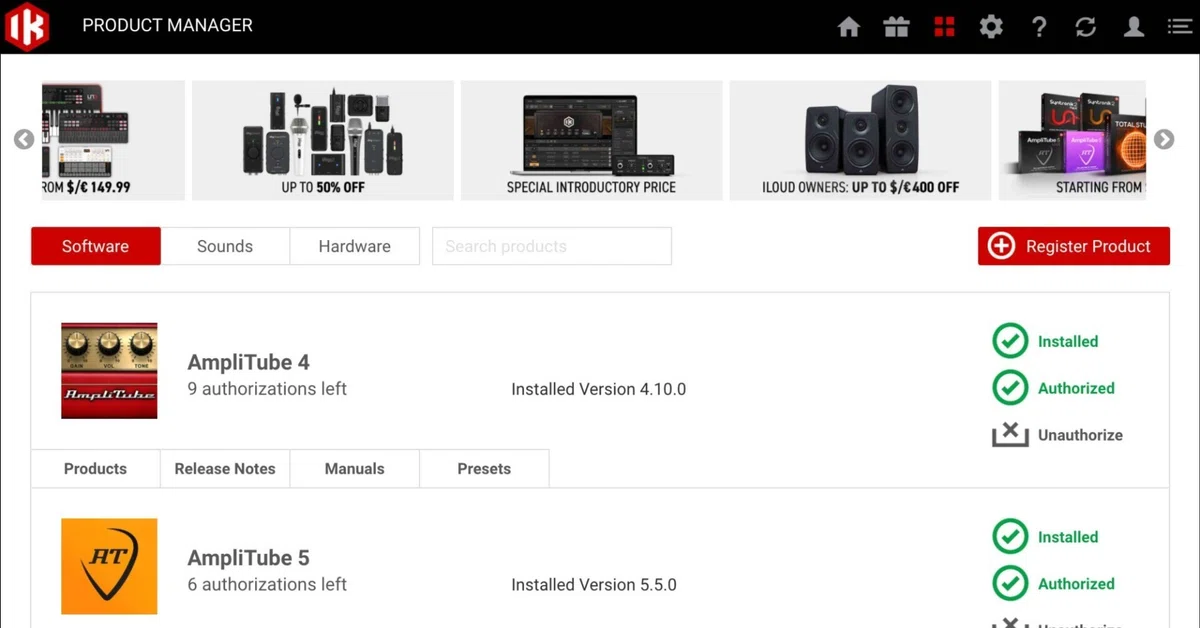Click AmpliTube 4 'Installed' status label
Viewport: 1200px width, 628px height.
pos(1068,341)
